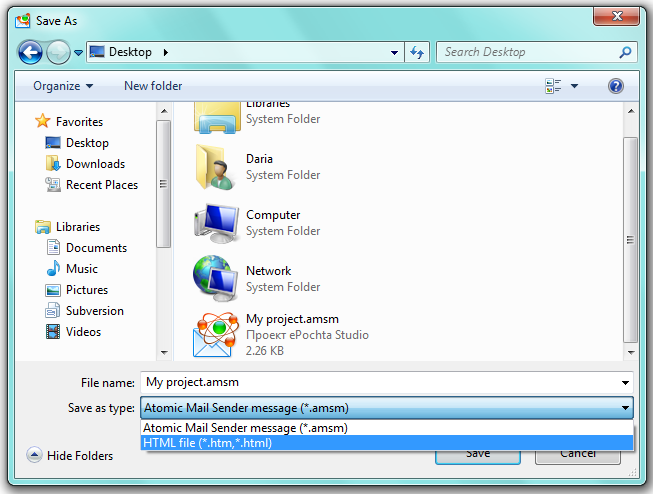The image size is (653, 494).
Task: Open the Computer icon in file list
Action: (216, 222)
